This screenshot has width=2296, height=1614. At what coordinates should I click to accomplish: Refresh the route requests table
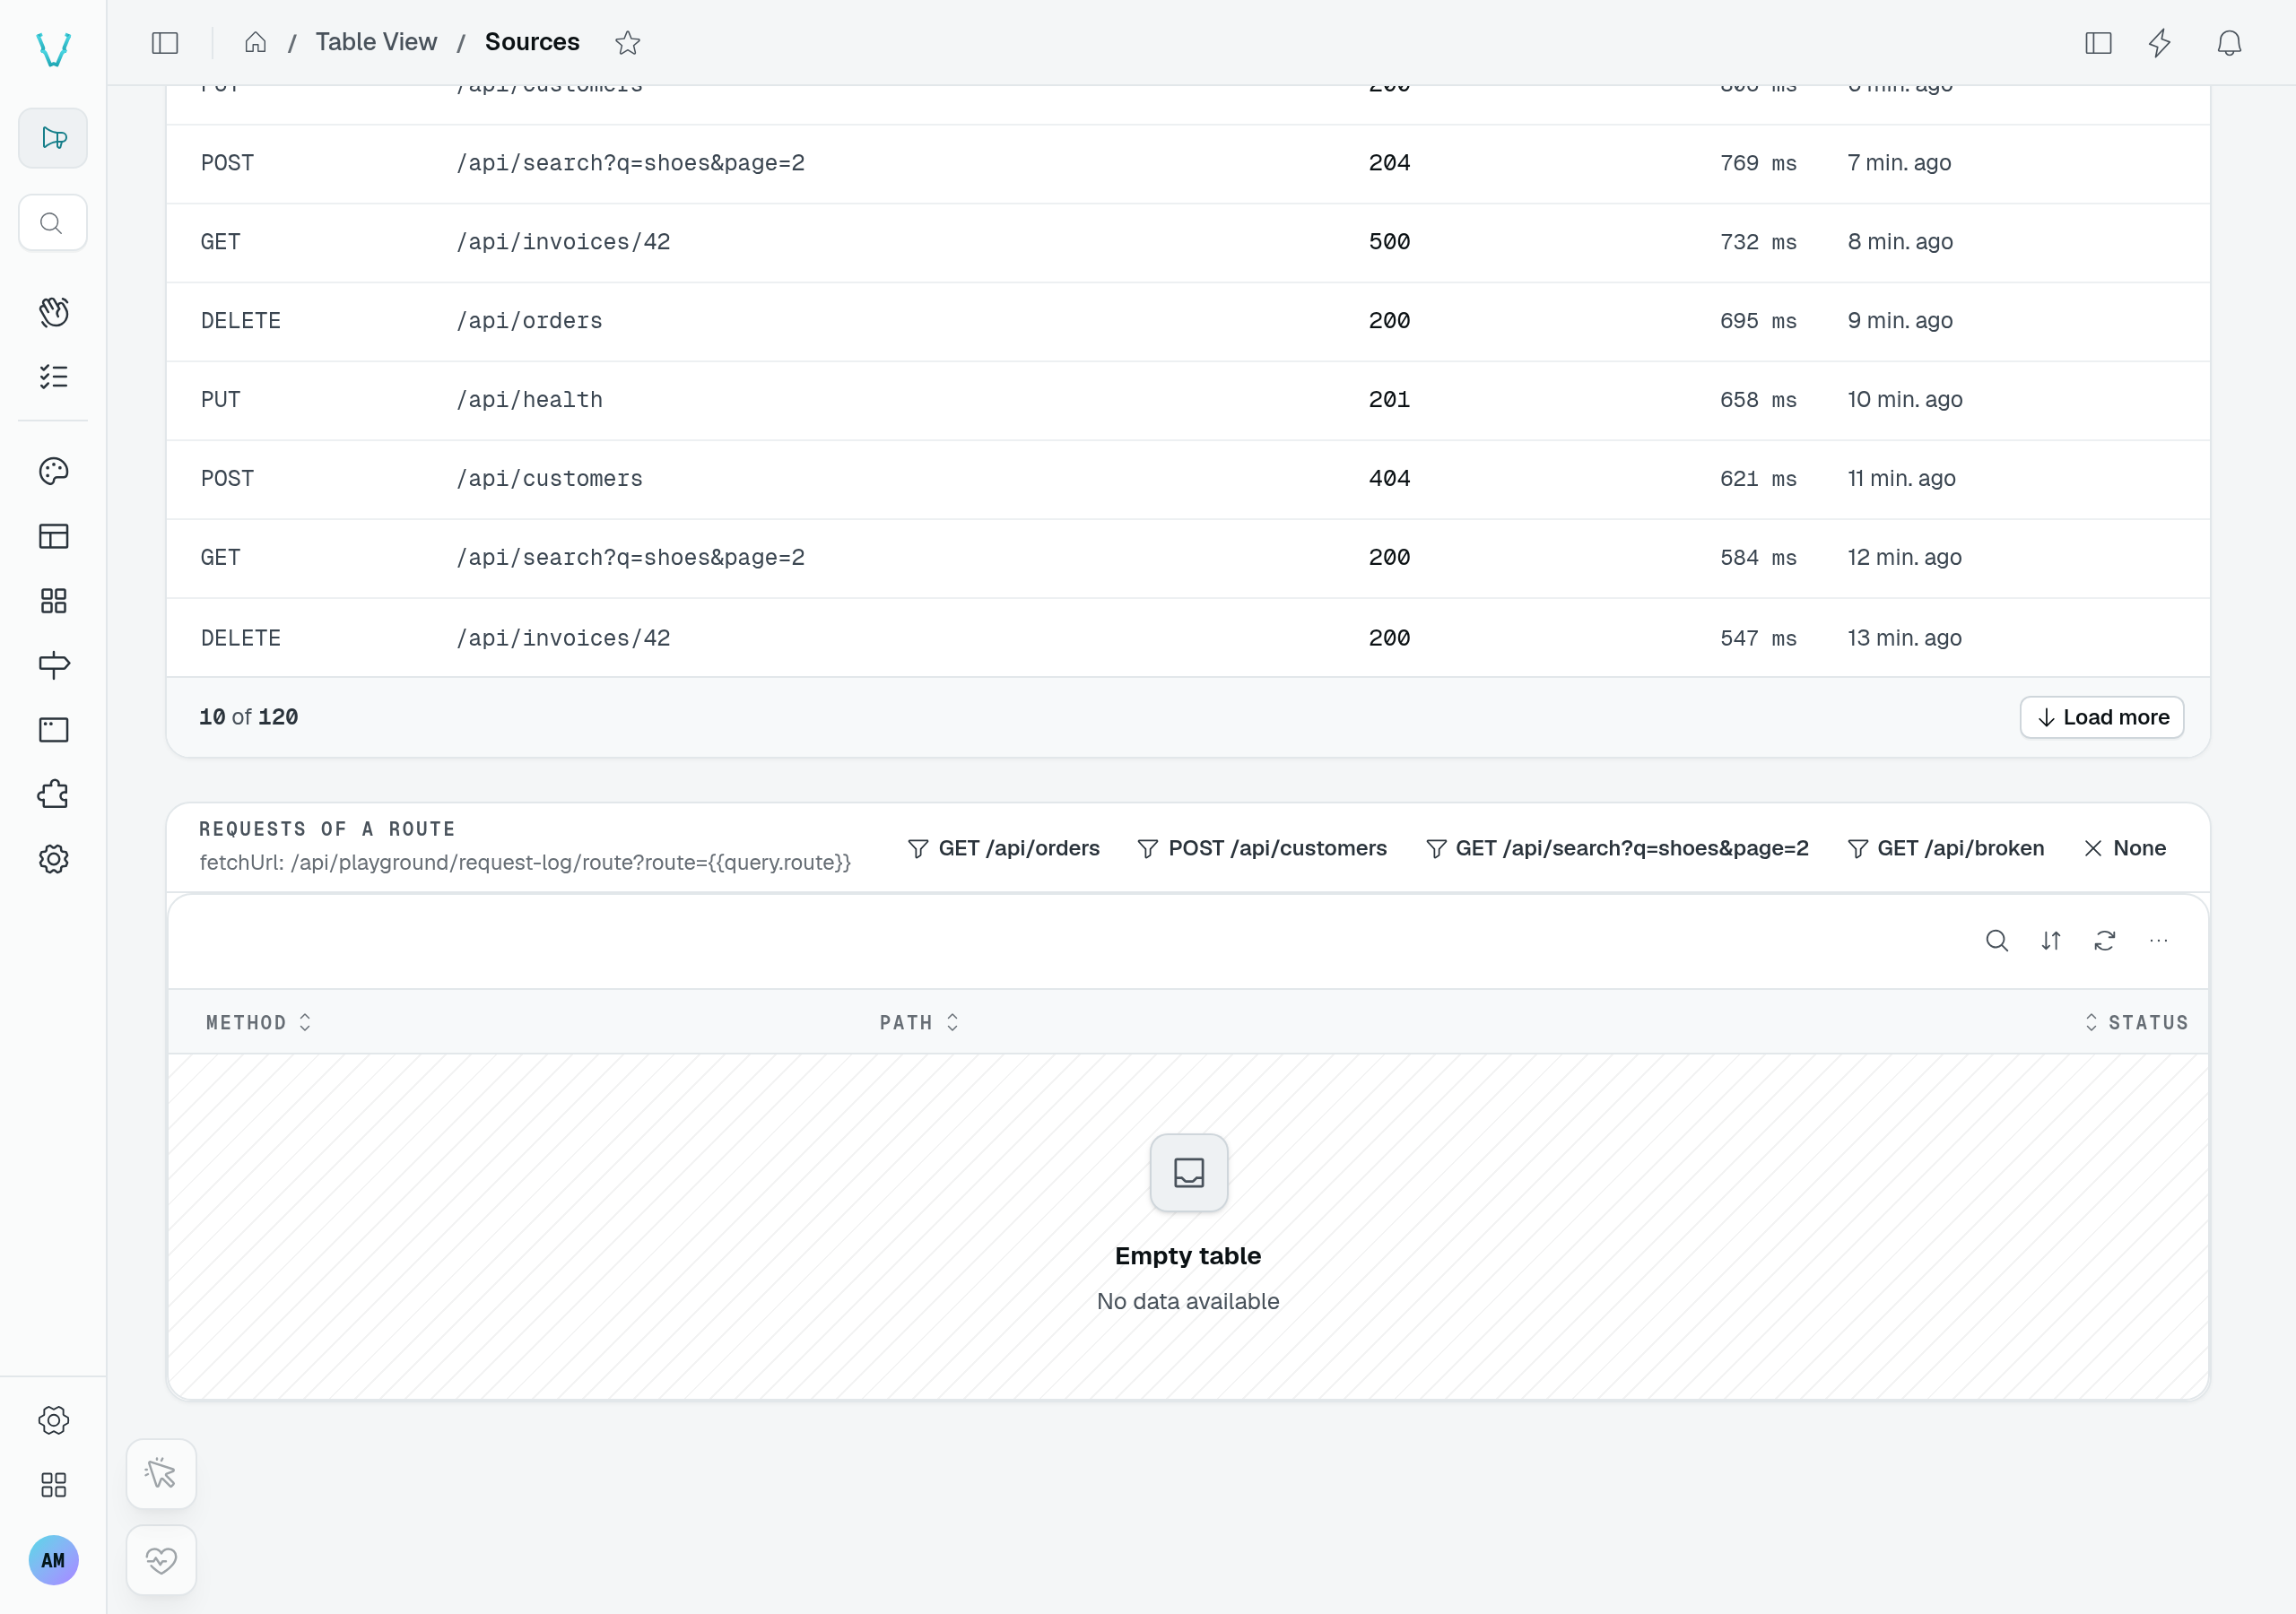click(2104, 940)
